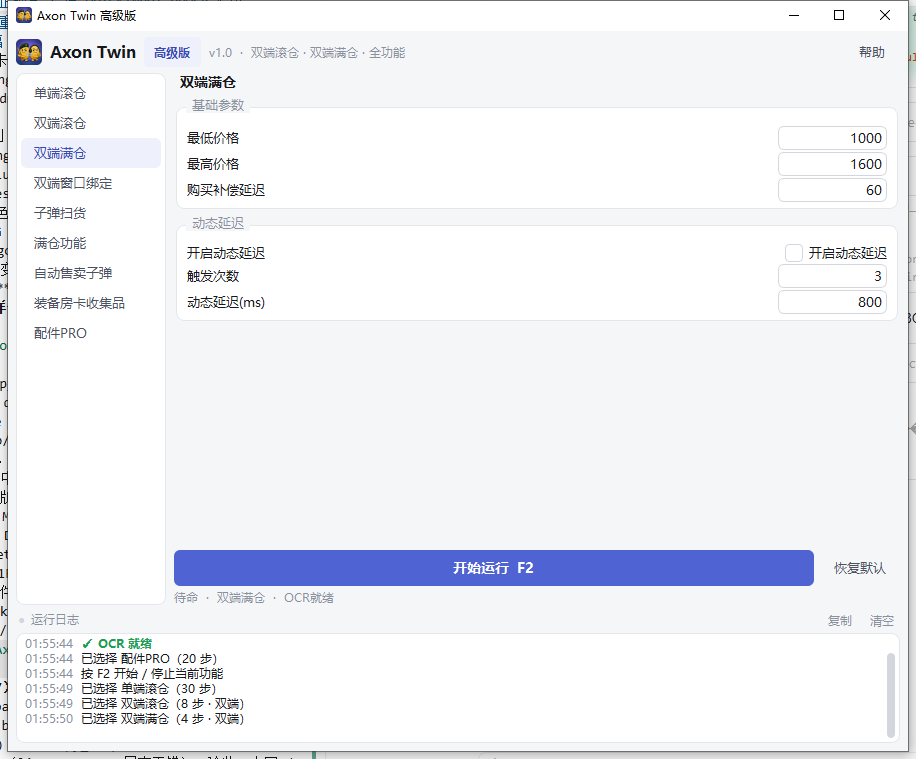Viewport: 916px width, 759px height.
Task: Focus the 最高价格 value field
Action: coord(832,164)
